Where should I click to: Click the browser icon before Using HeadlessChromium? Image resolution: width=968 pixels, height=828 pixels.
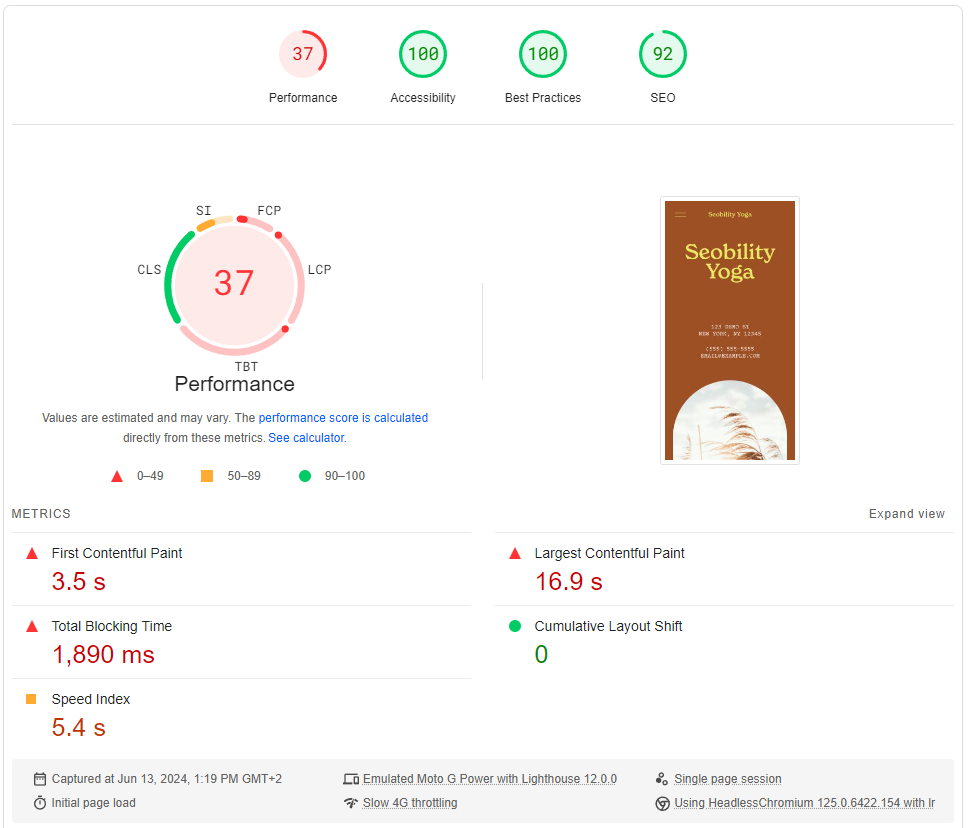pyautogui.click(x=661, y=802)
